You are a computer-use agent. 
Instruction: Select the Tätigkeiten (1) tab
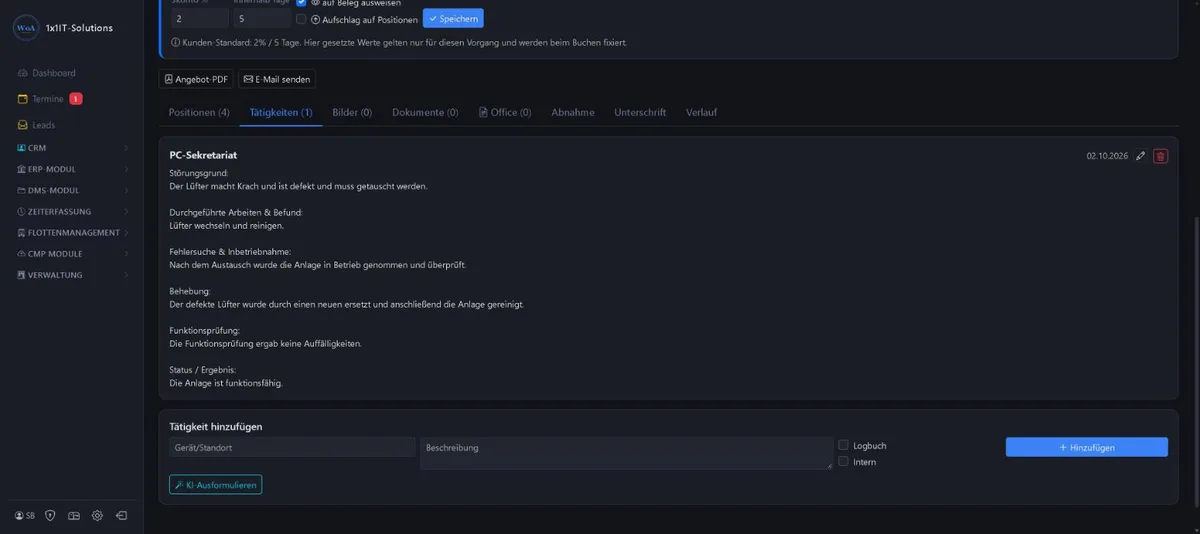pyautogui.click(x=281, y=112)
